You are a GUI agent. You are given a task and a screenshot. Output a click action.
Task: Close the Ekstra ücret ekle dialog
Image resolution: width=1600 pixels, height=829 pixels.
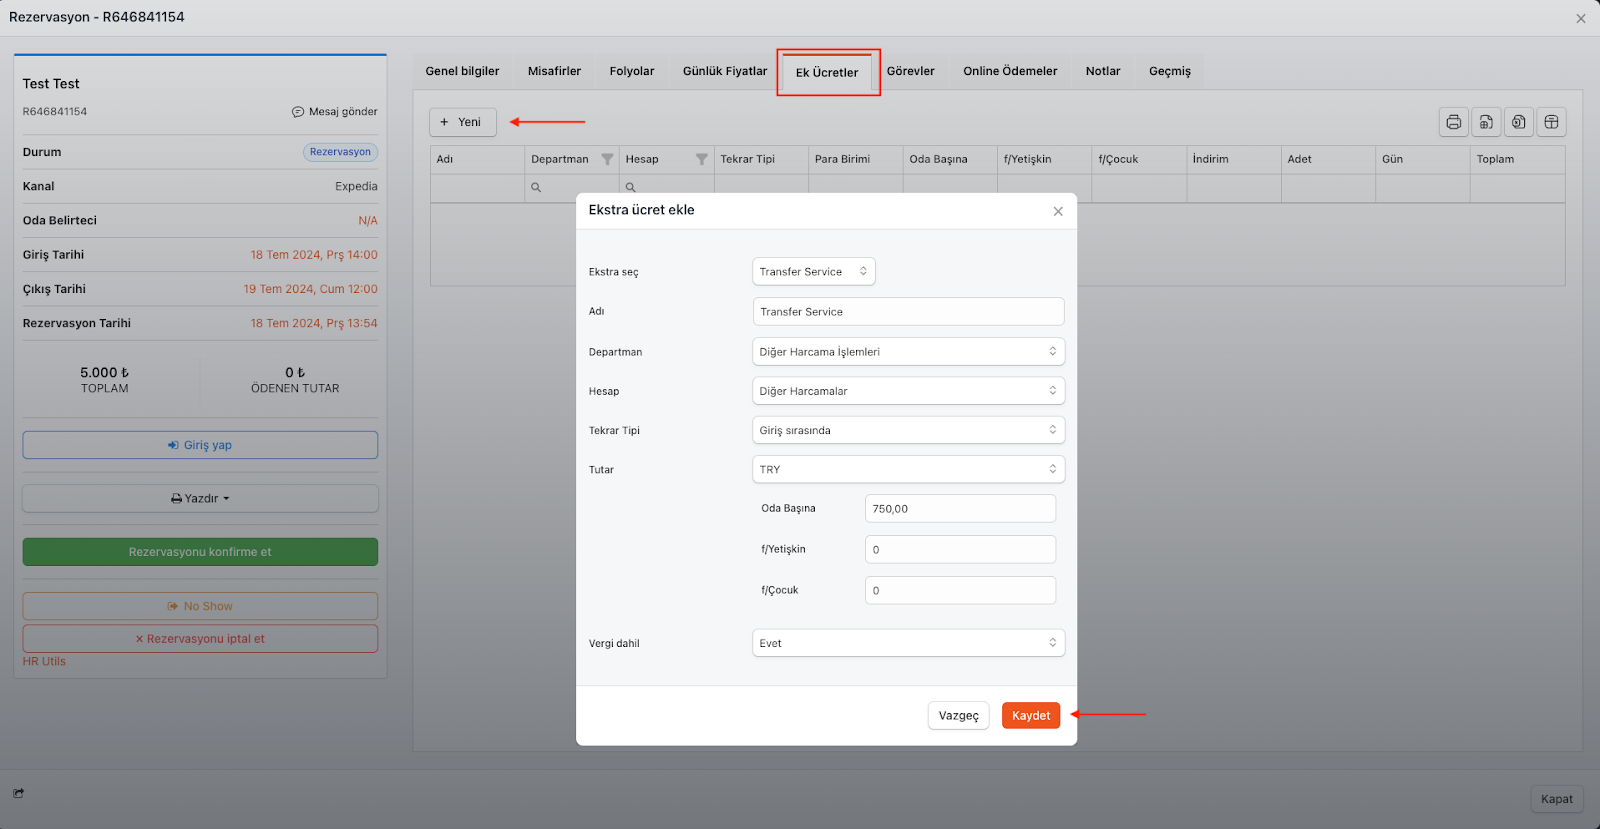(x=1058, y=211)
